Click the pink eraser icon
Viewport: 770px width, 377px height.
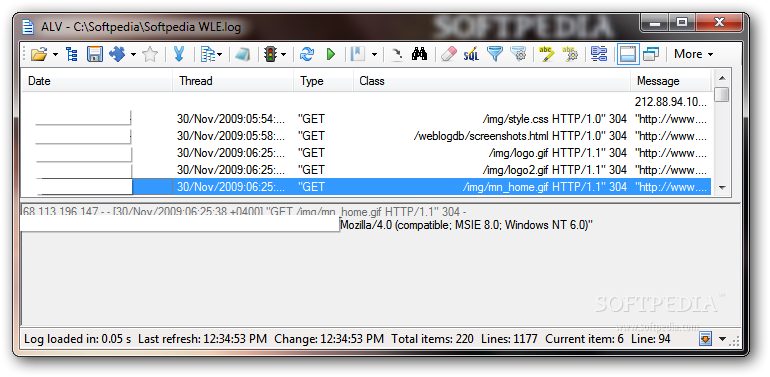click(x=449, y=54)
